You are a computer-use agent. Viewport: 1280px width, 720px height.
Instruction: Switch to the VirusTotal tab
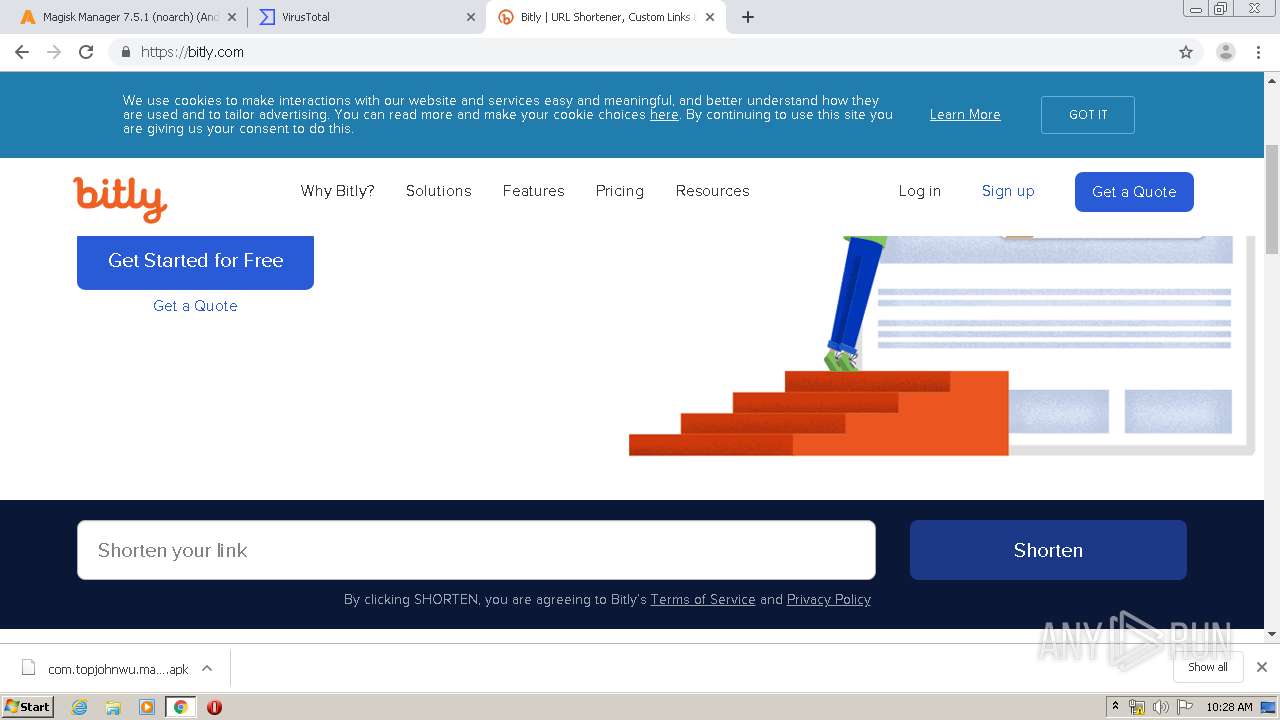tap(366, 17)
